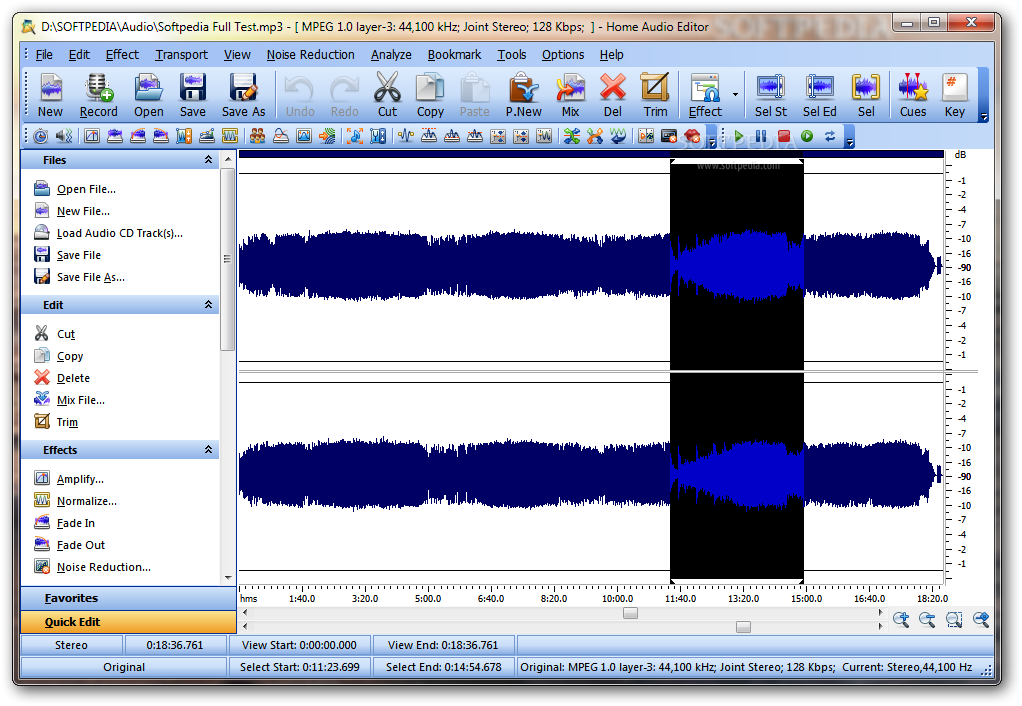
Task: Click the rightmost magnifier icon with arrow
Action: pos(981,619)
